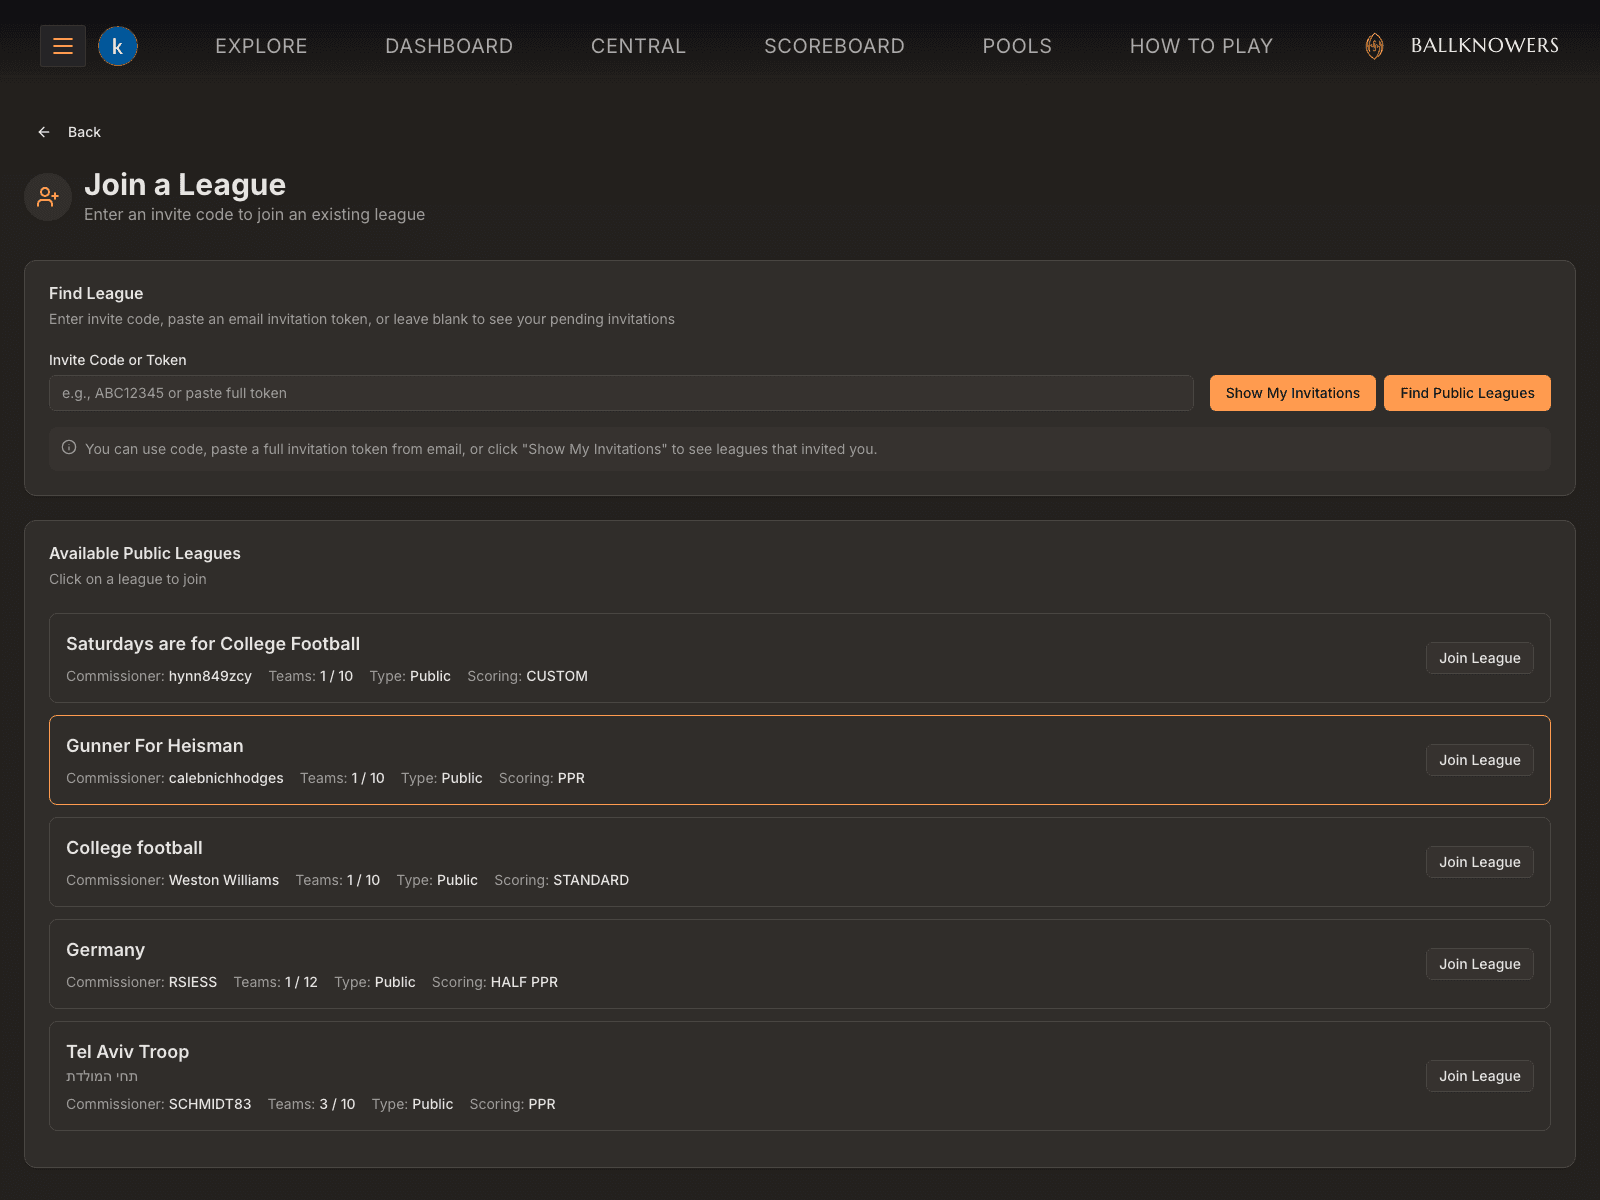The image size is (1600, 1200).
Task: Open How To Play
Action: 1201,46
